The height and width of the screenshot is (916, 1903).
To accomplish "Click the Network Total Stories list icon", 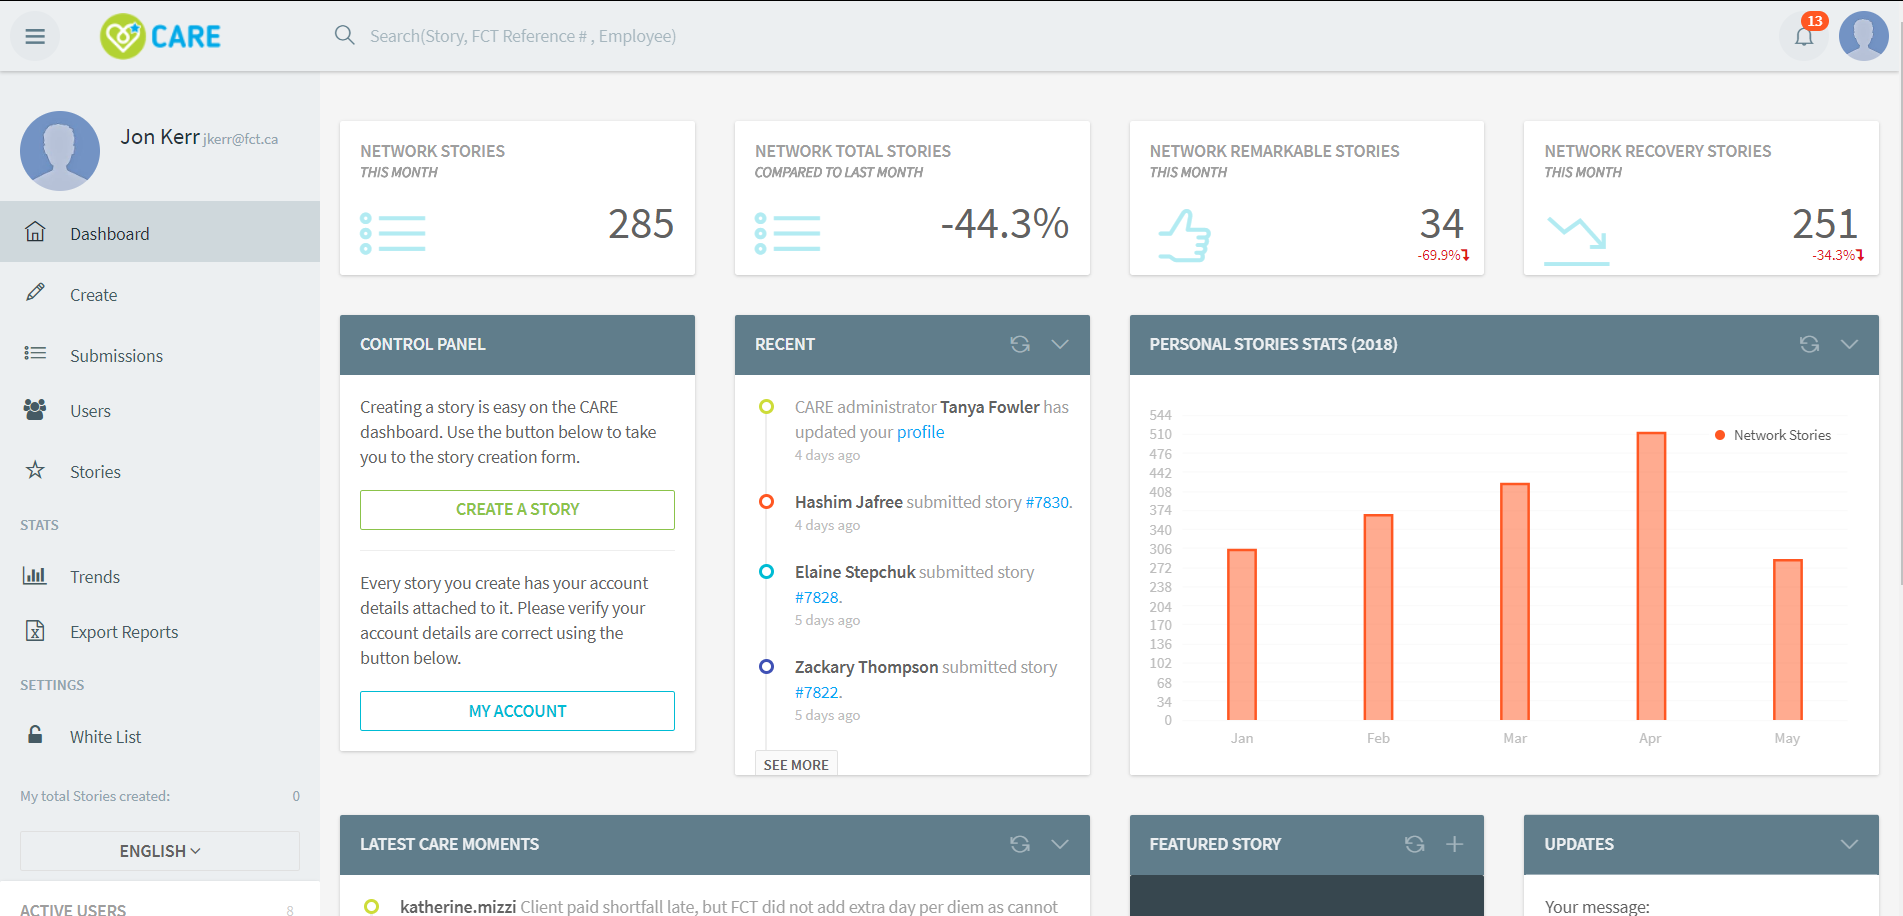I will tap(788, 233).
